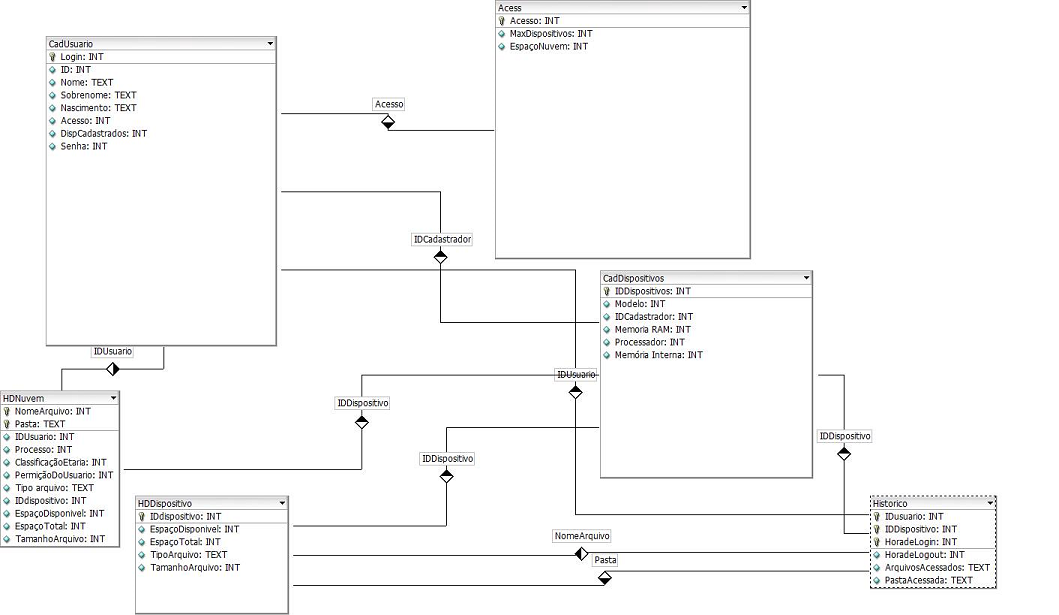Screen dimensions: 1059x615
Task: Toggle the CadDispositivos table header arrow
Action: (x=806, y=278)
